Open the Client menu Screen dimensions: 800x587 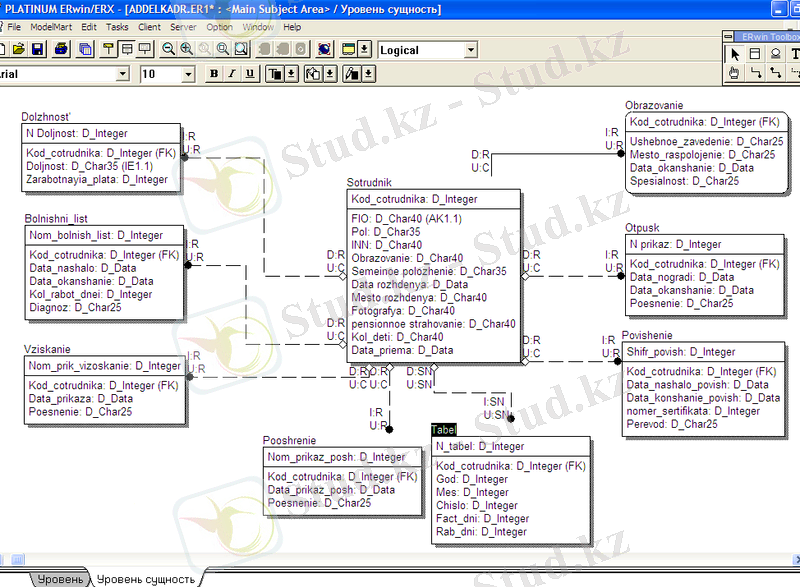(x=149, y=27)
